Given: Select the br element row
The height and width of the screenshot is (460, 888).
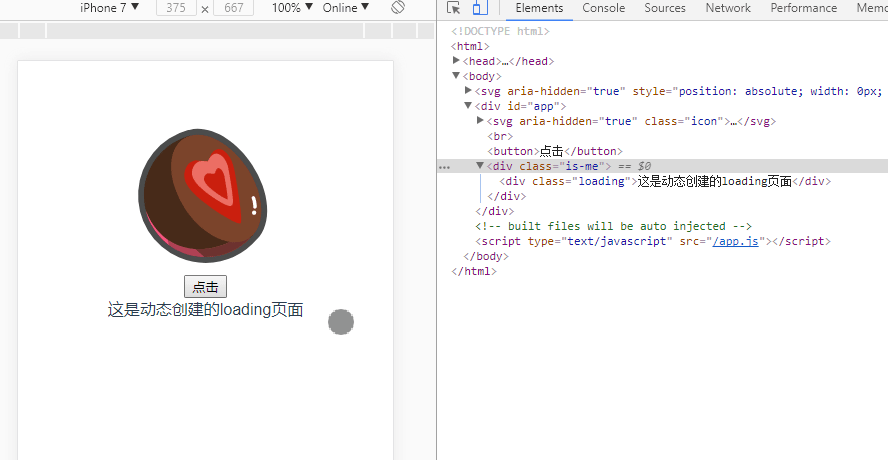Looking at the screenshot, I should click(x=500, y=136).
